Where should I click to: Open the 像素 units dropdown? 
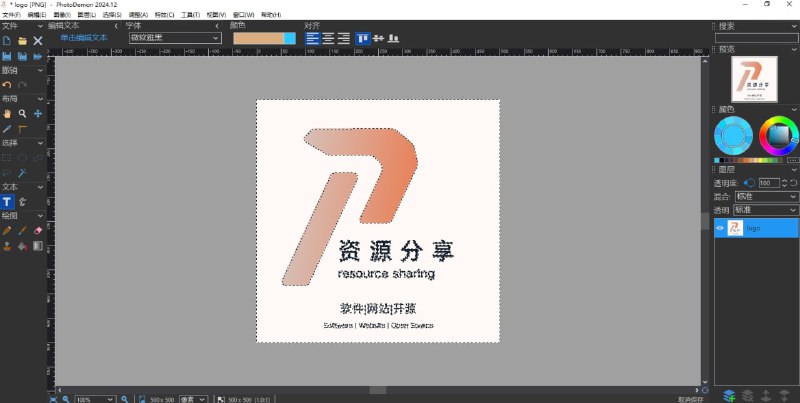click(193, 399)
